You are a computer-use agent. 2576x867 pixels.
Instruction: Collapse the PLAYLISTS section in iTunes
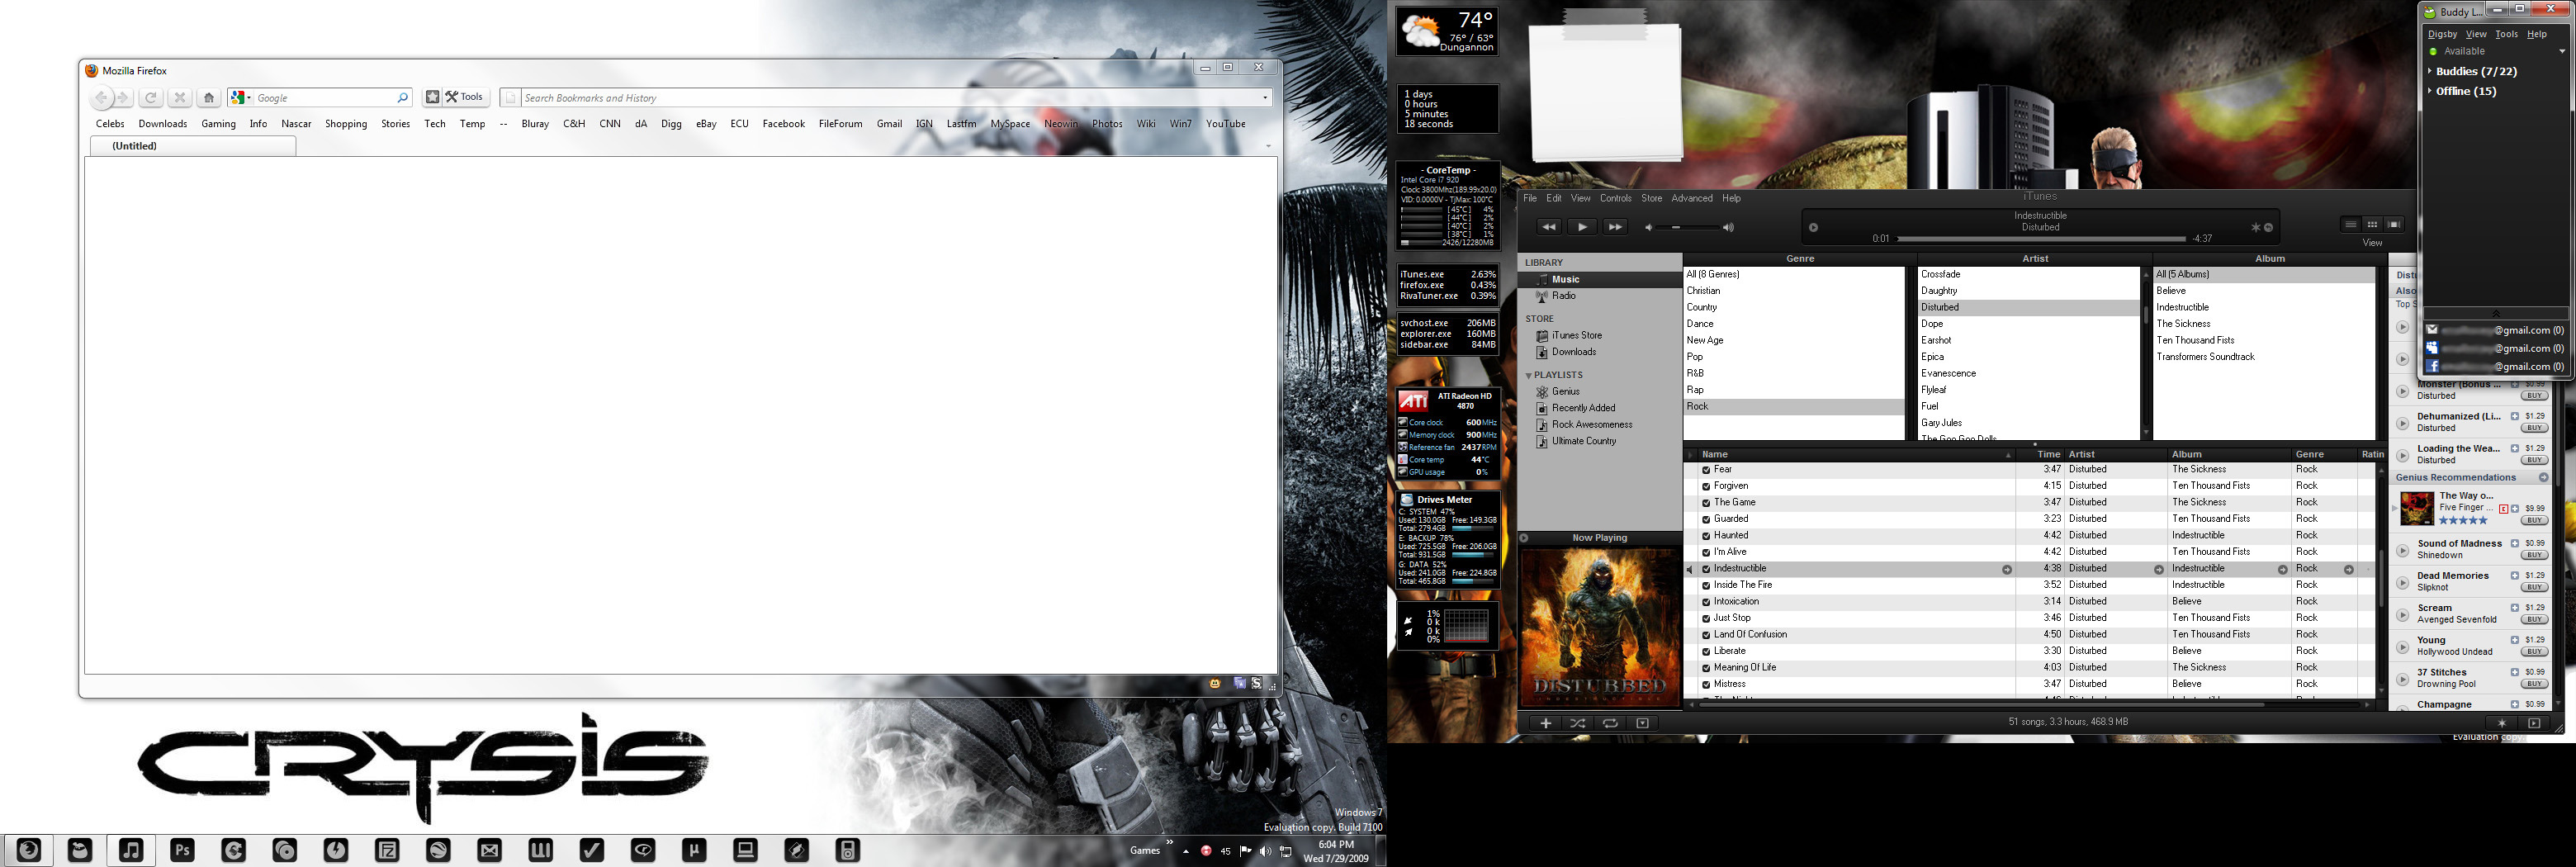[1528, 376]
